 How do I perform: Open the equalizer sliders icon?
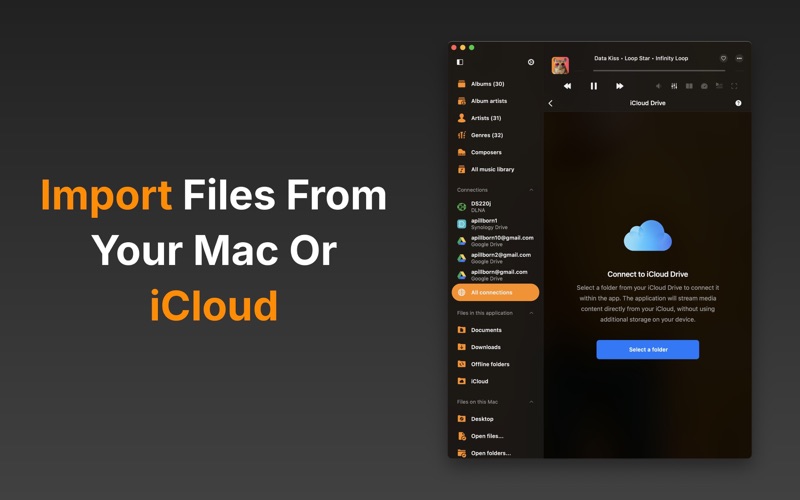click(674, 86)
